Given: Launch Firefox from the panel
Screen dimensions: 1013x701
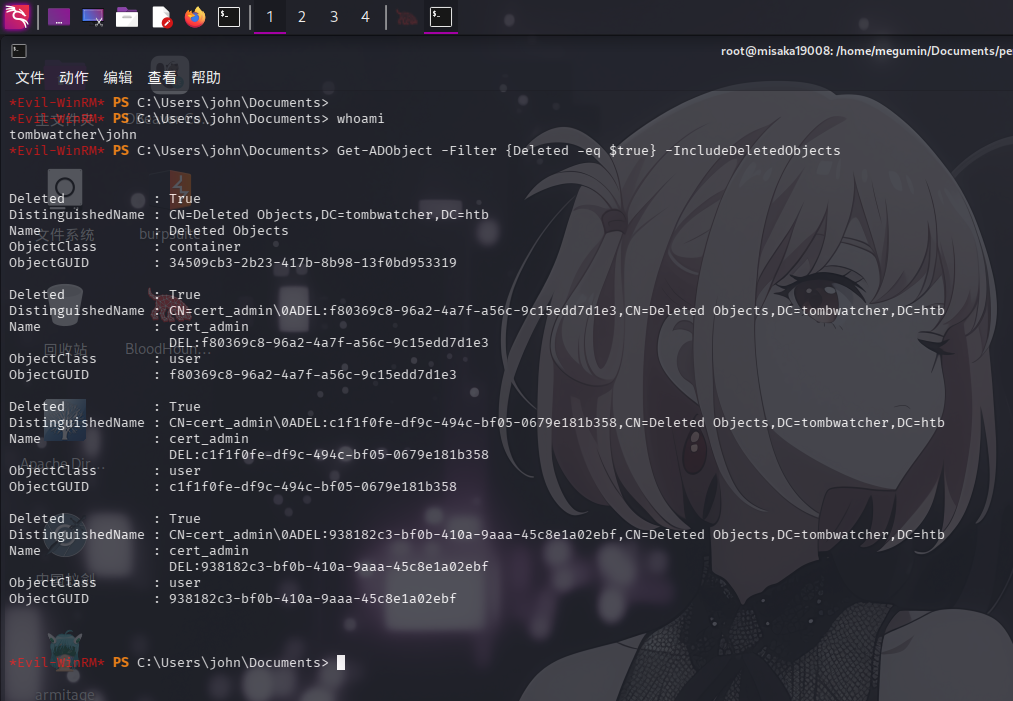Looking at the screenshot, I should pos(195,17).
